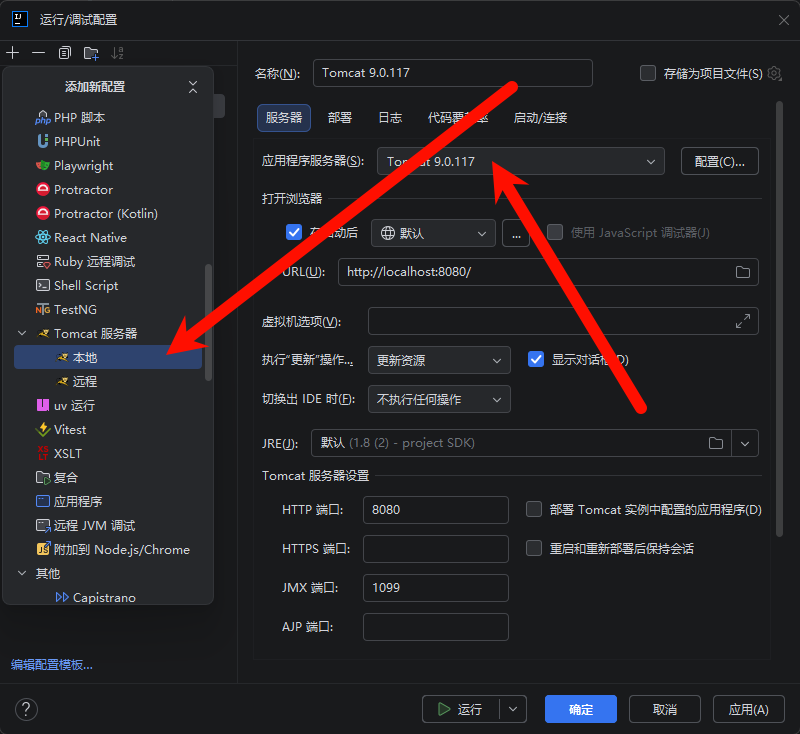Viewport: 800px width, 734px height.
Task: Click the folder icon in JRE field
Action: pyautogui.click(x=716, y=443)
